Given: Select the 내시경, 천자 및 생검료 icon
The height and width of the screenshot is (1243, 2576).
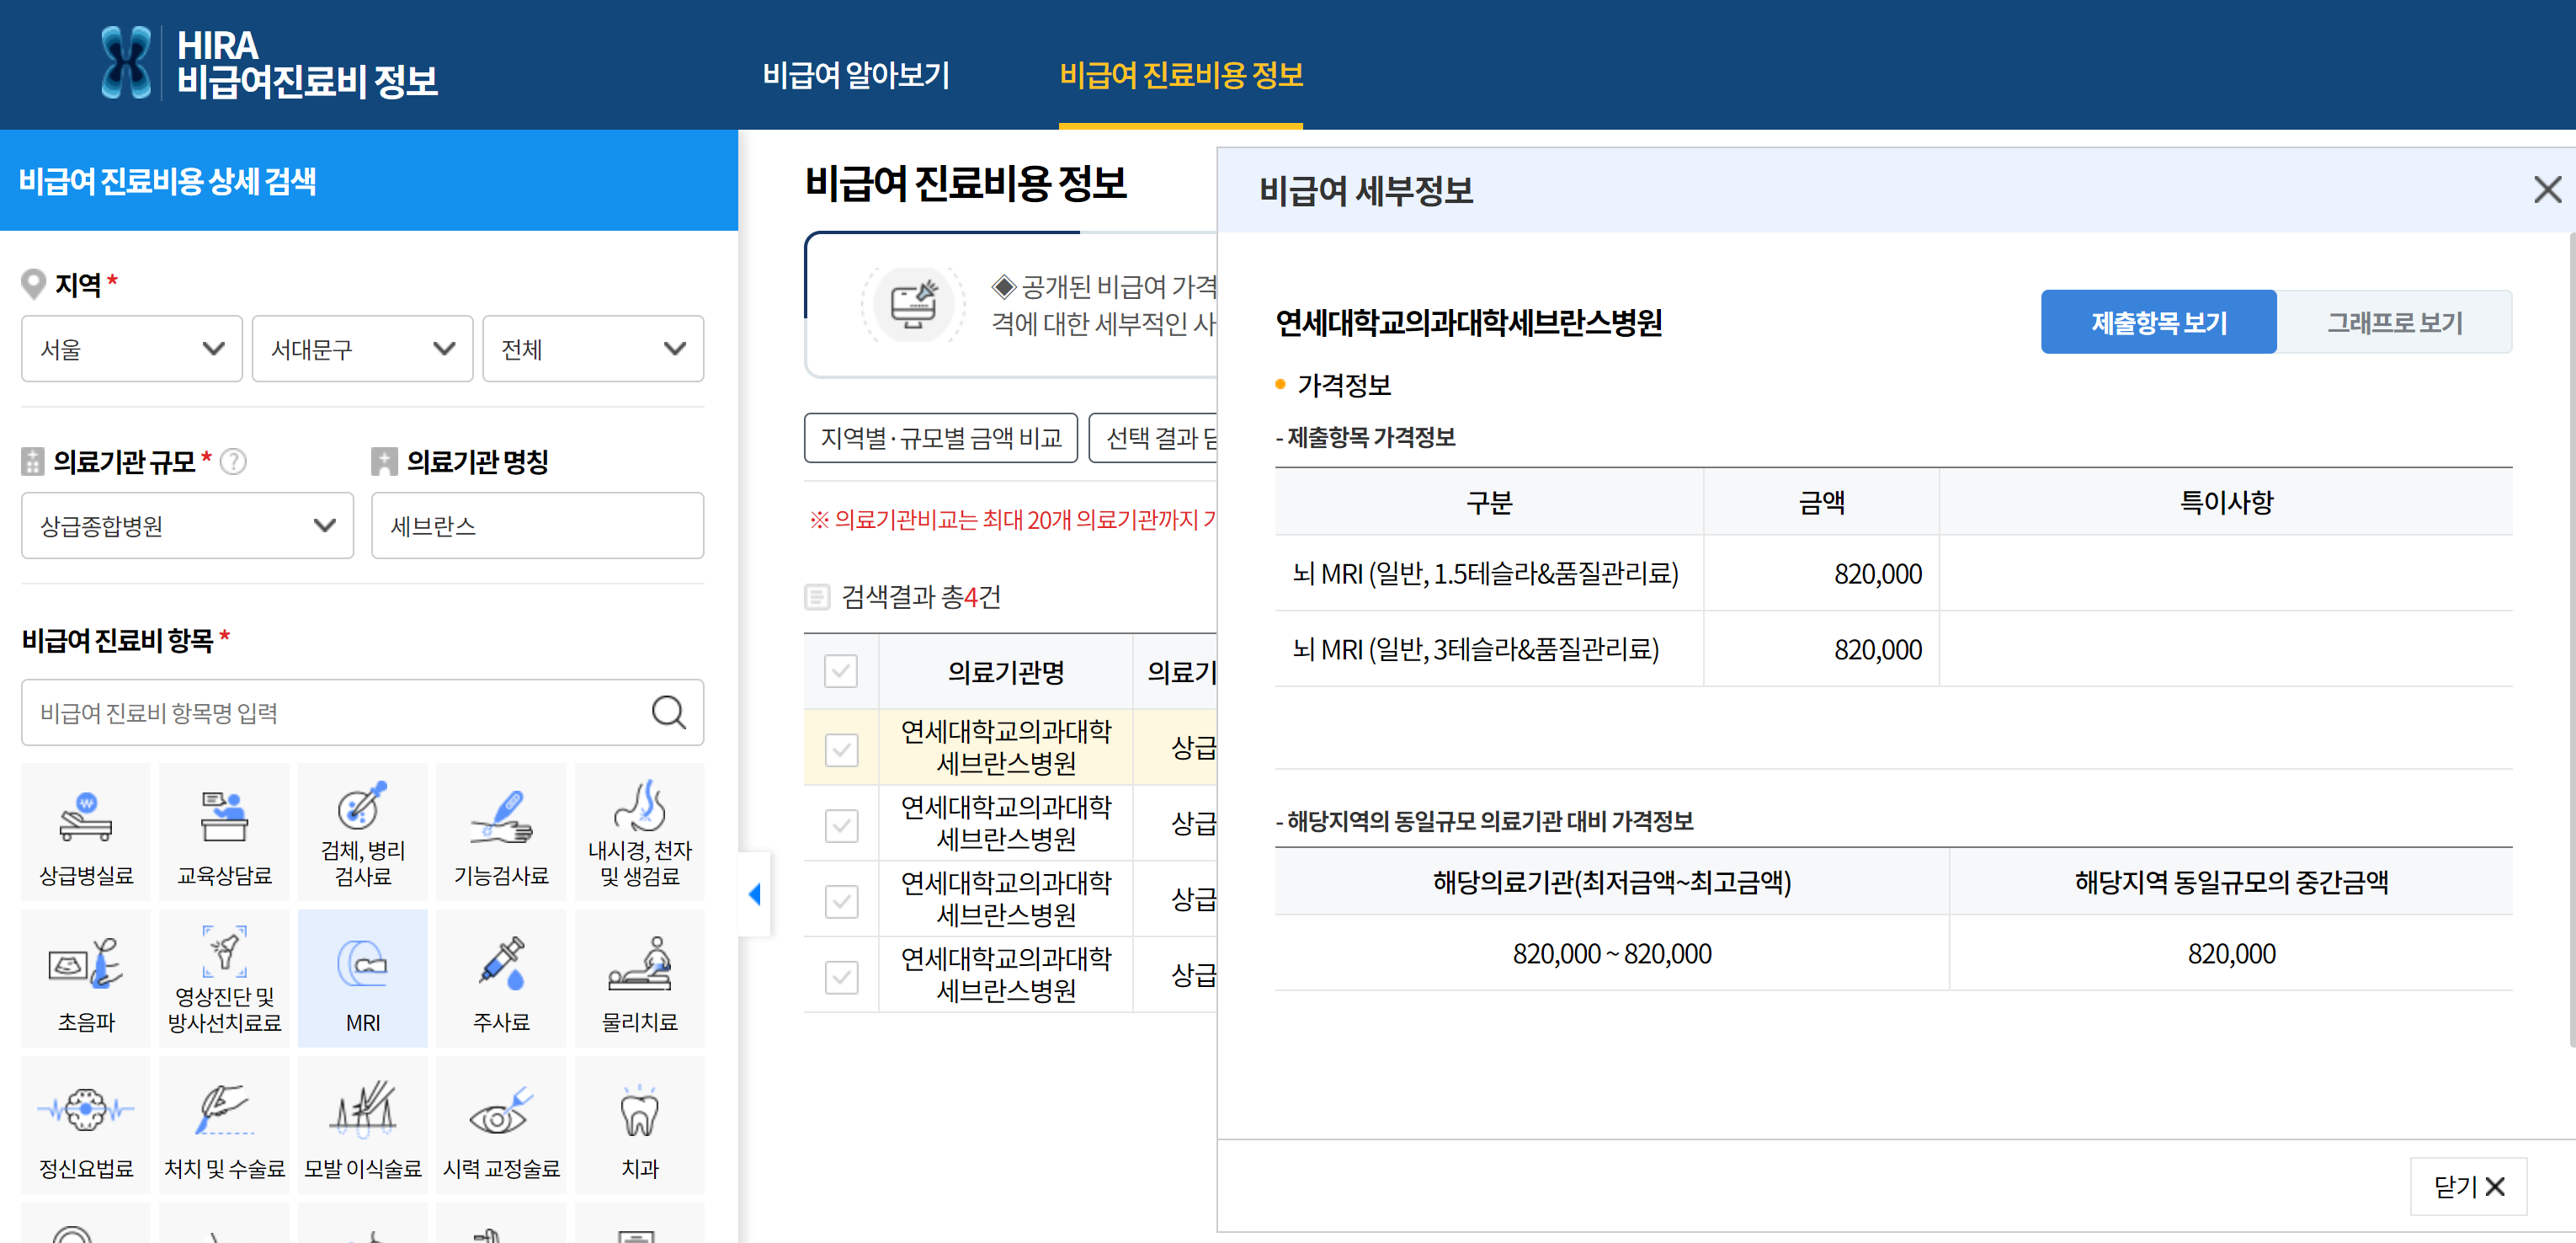Looking at the screenshot, I should click(640, 832).
